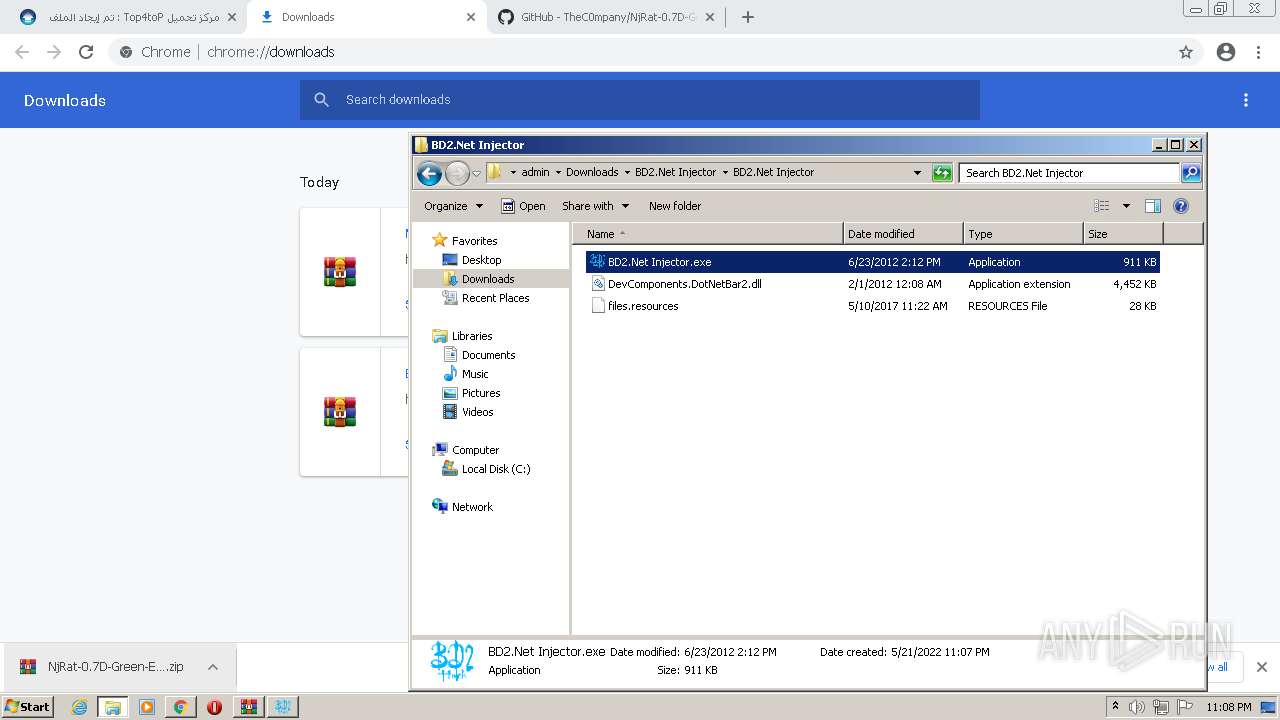Bookmark page with star icon
Viewport: 1280px width, 720px height.
(1186, 52)
